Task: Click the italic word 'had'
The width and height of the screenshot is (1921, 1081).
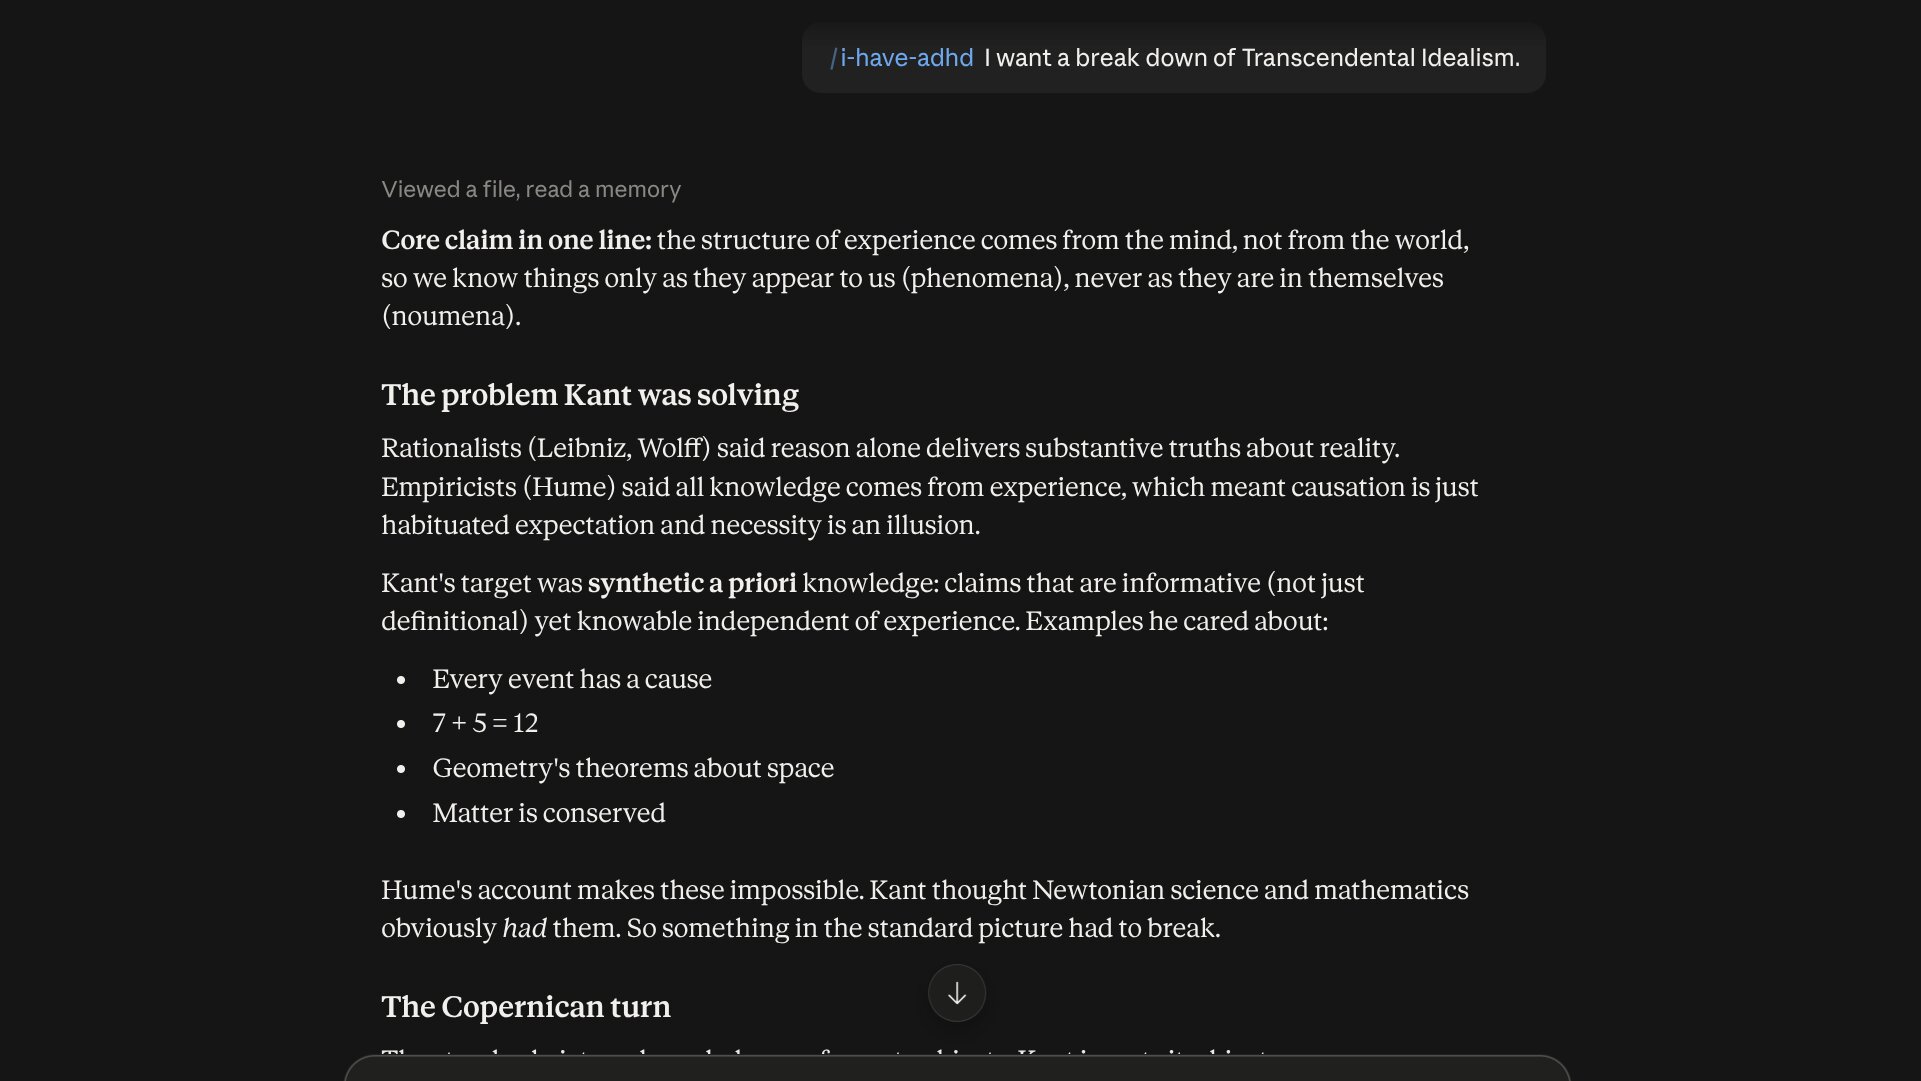Action: (524, 928)
